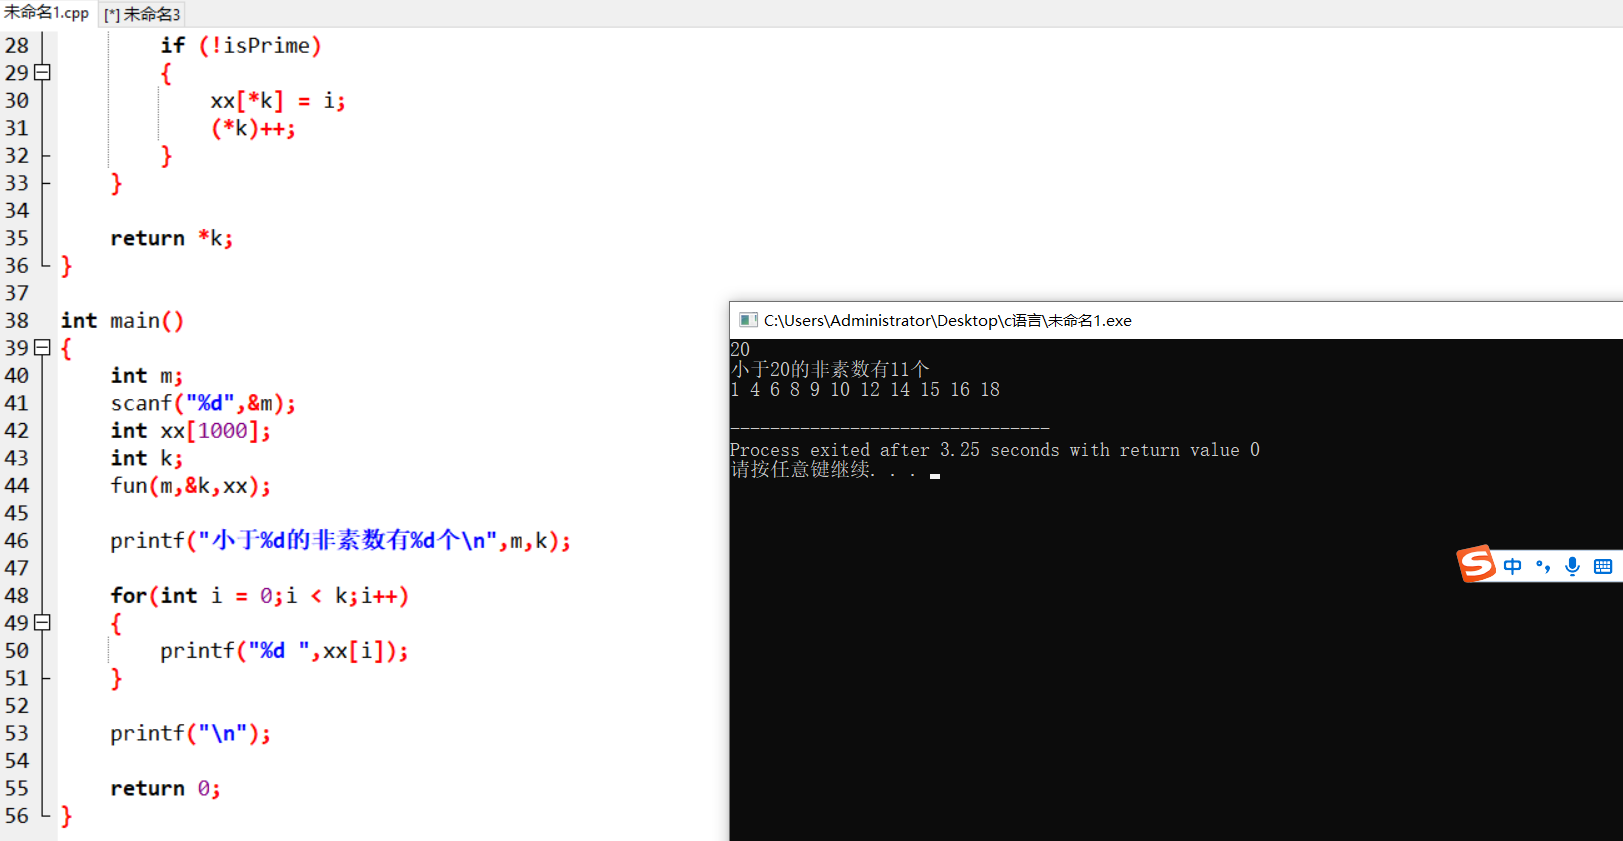This screenshot has width=1623, height=841.
Task: Toggle punctuation mode in Sogou toolbar
Action: tap(1543, 566)
